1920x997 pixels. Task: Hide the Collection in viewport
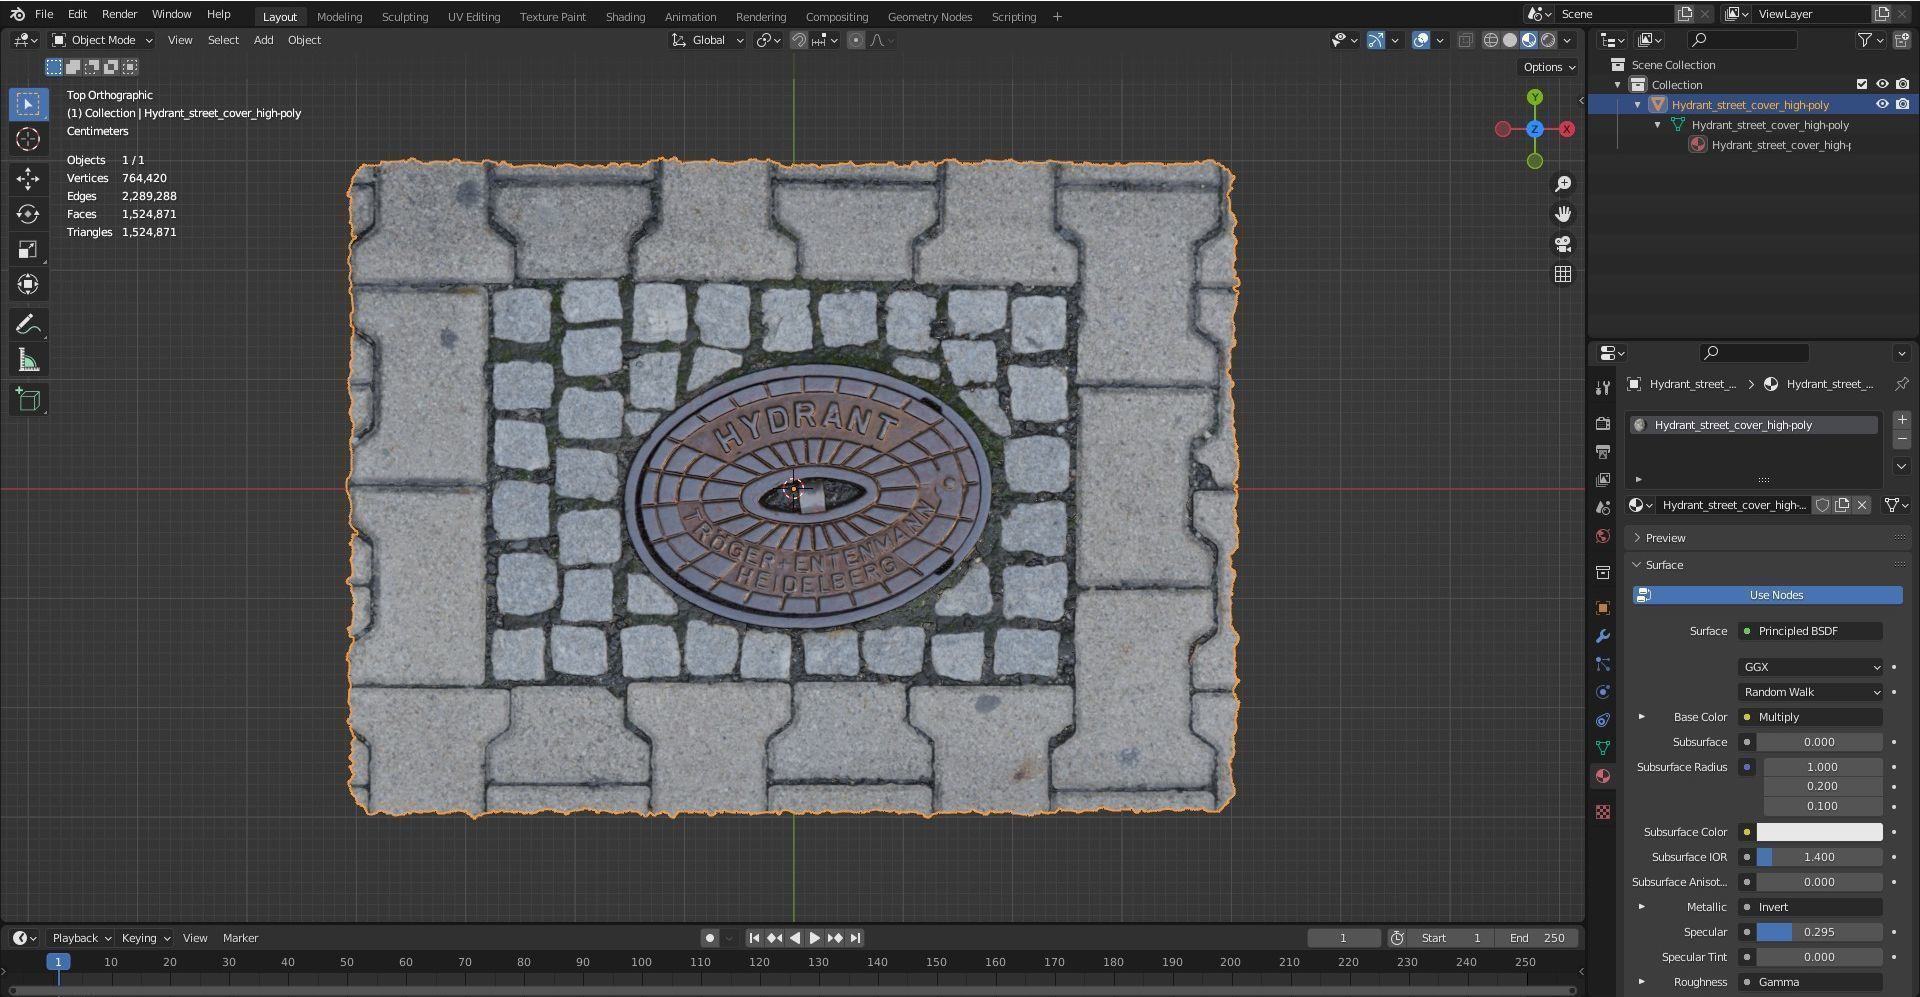pyautogui.click(x=1882, y=84)
